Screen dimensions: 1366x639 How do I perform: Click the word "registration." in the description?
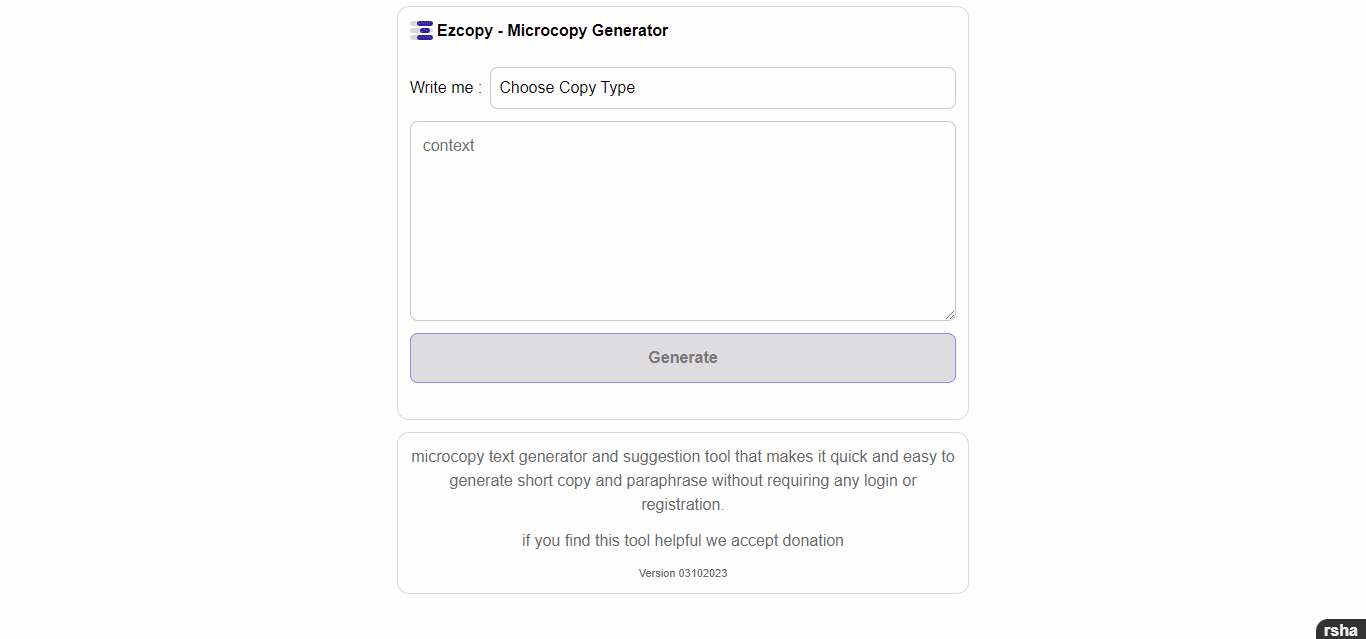(683, 505)
